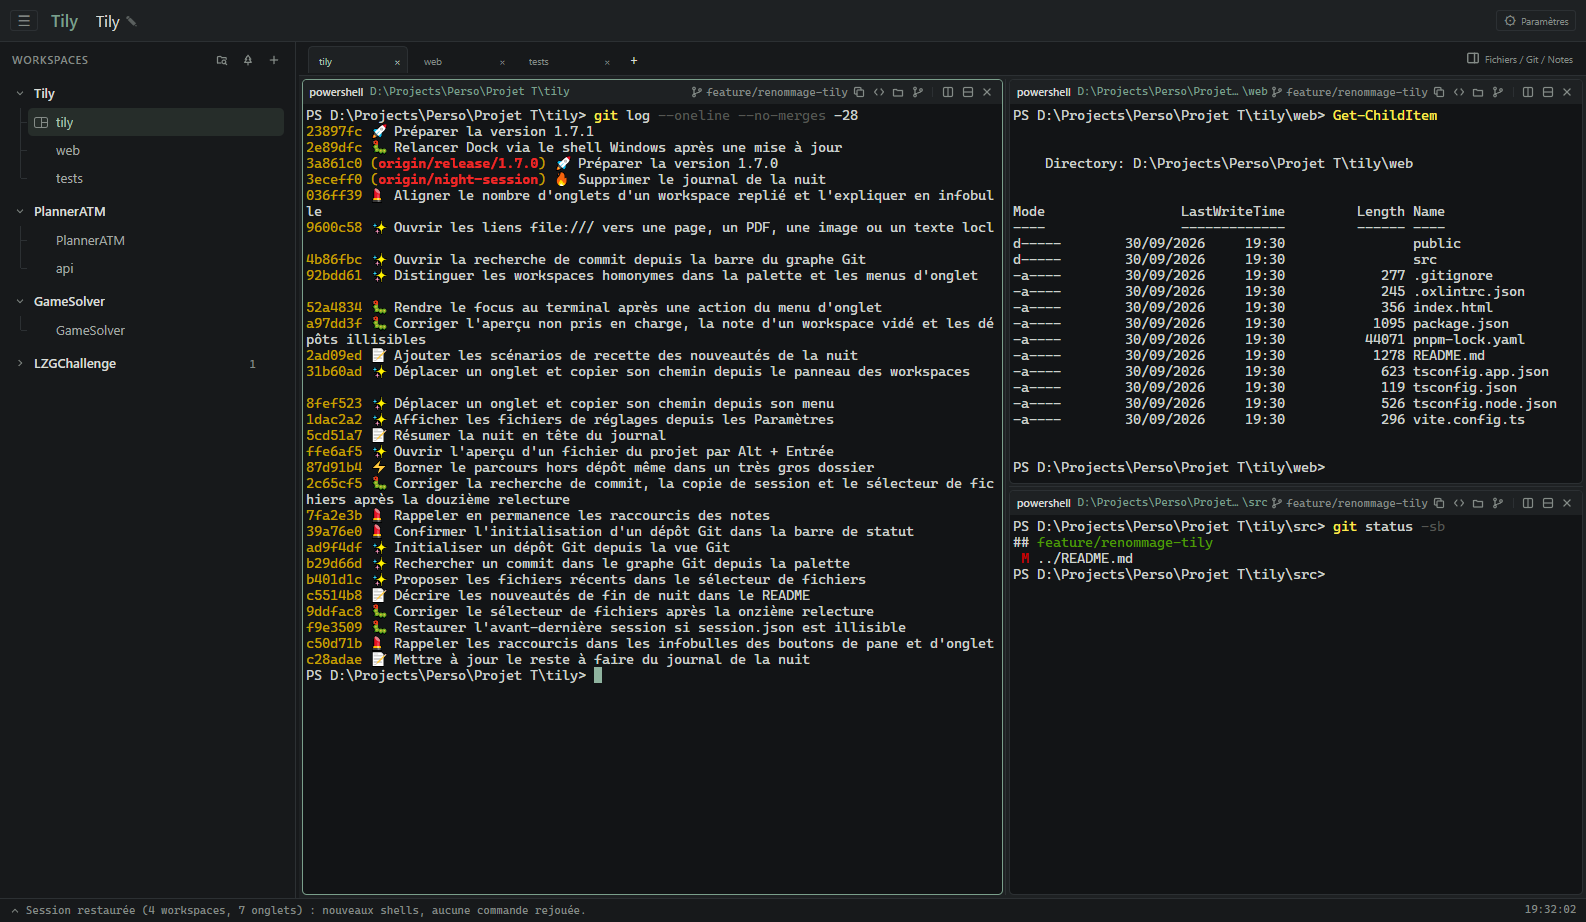
Task: Copy path icon in the tily pane header
Action: [x=859, y=92]
